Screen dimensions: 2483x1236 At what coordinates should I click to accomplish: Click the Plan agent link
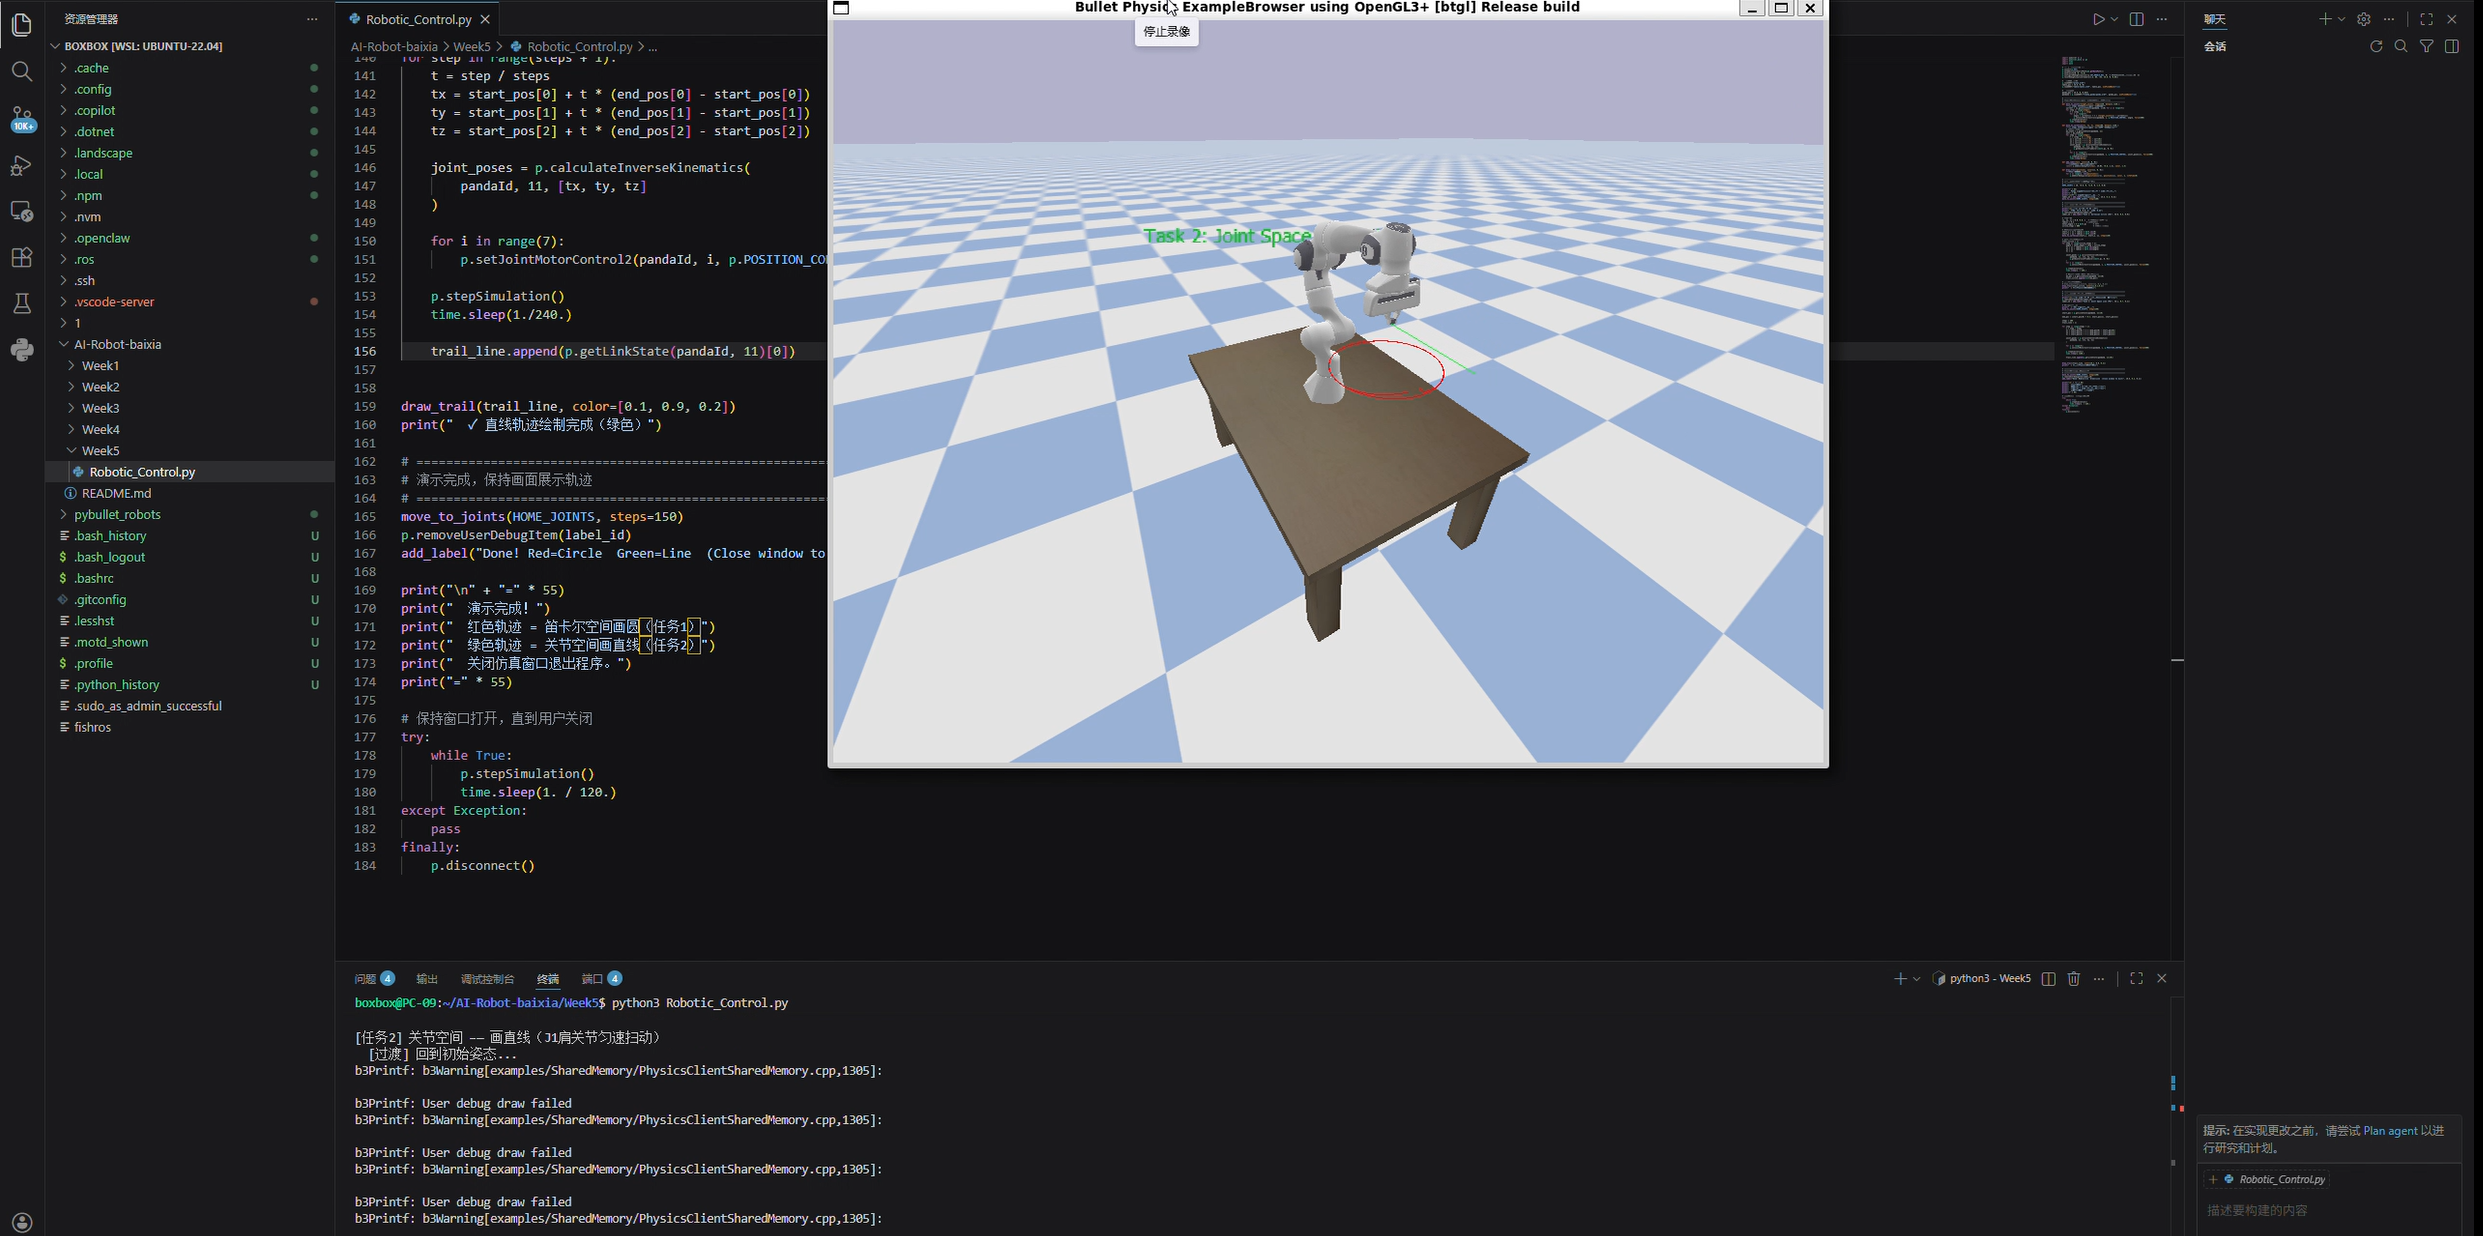2390,1131
